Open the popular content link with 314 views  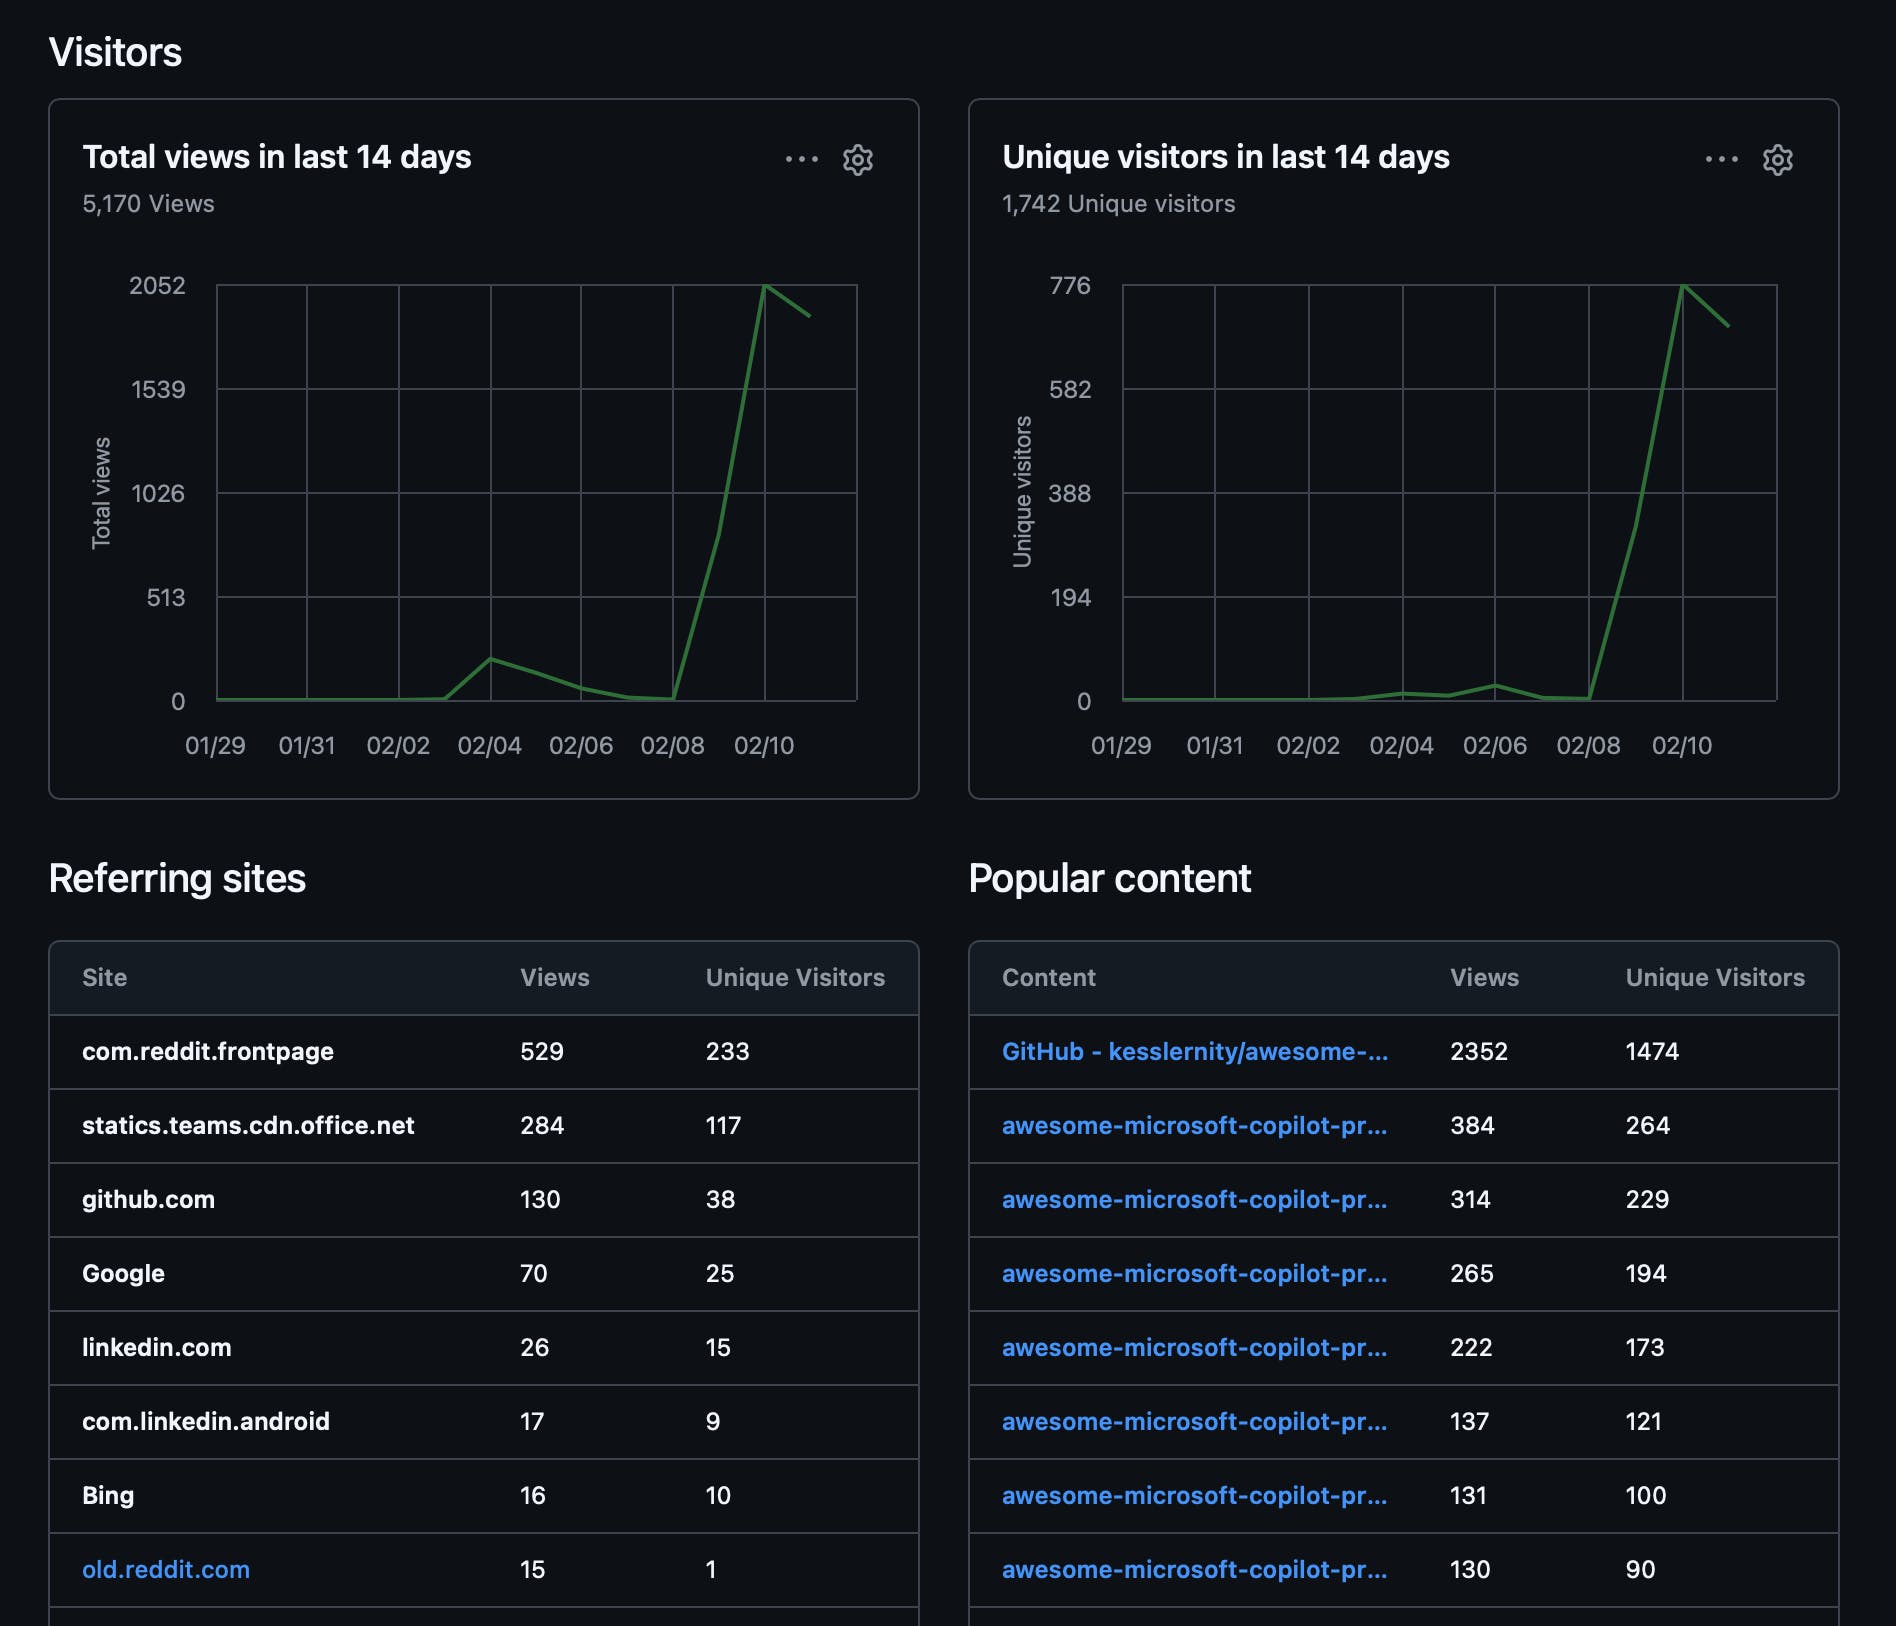pos(1195,1199)
